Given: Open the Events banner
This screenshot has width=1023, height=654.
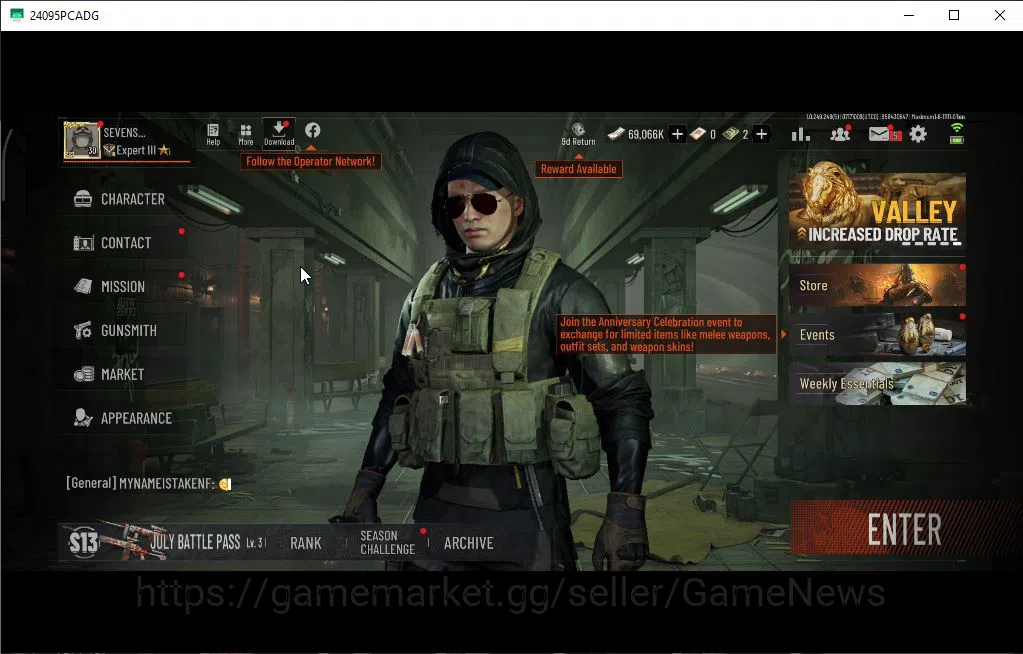Looking at the screenshot, I should tap(878, 335).
